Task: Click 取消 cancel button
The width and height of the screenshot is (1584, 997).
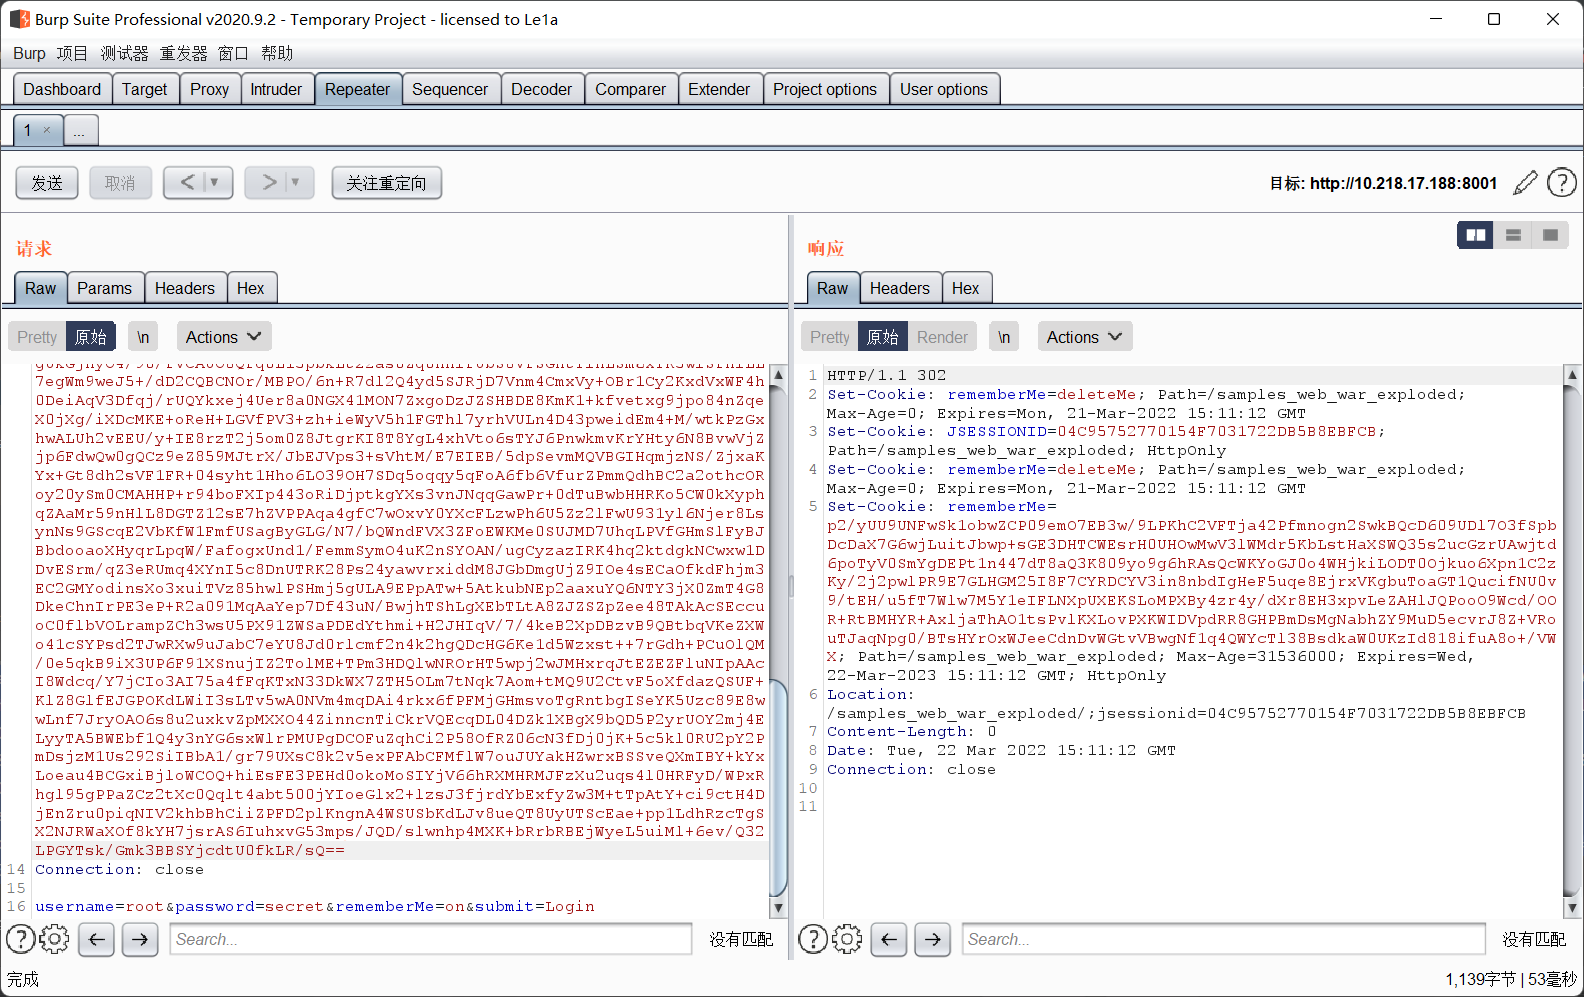Action: coord(120,183)
